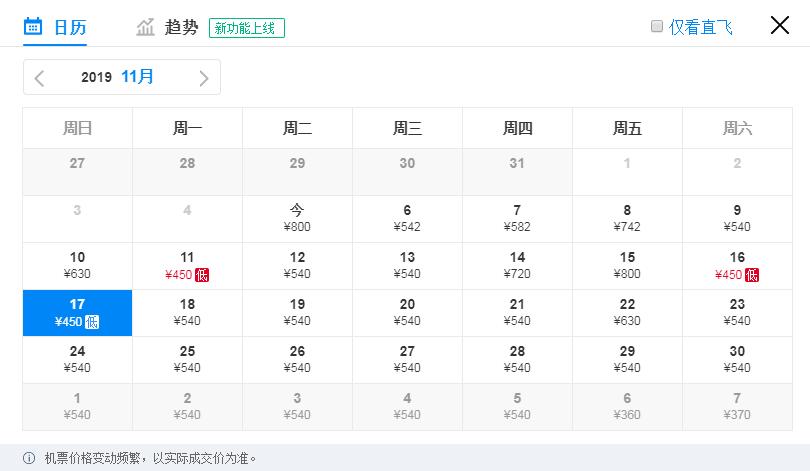Select December 1 priced ¥540

coord(77,407)
